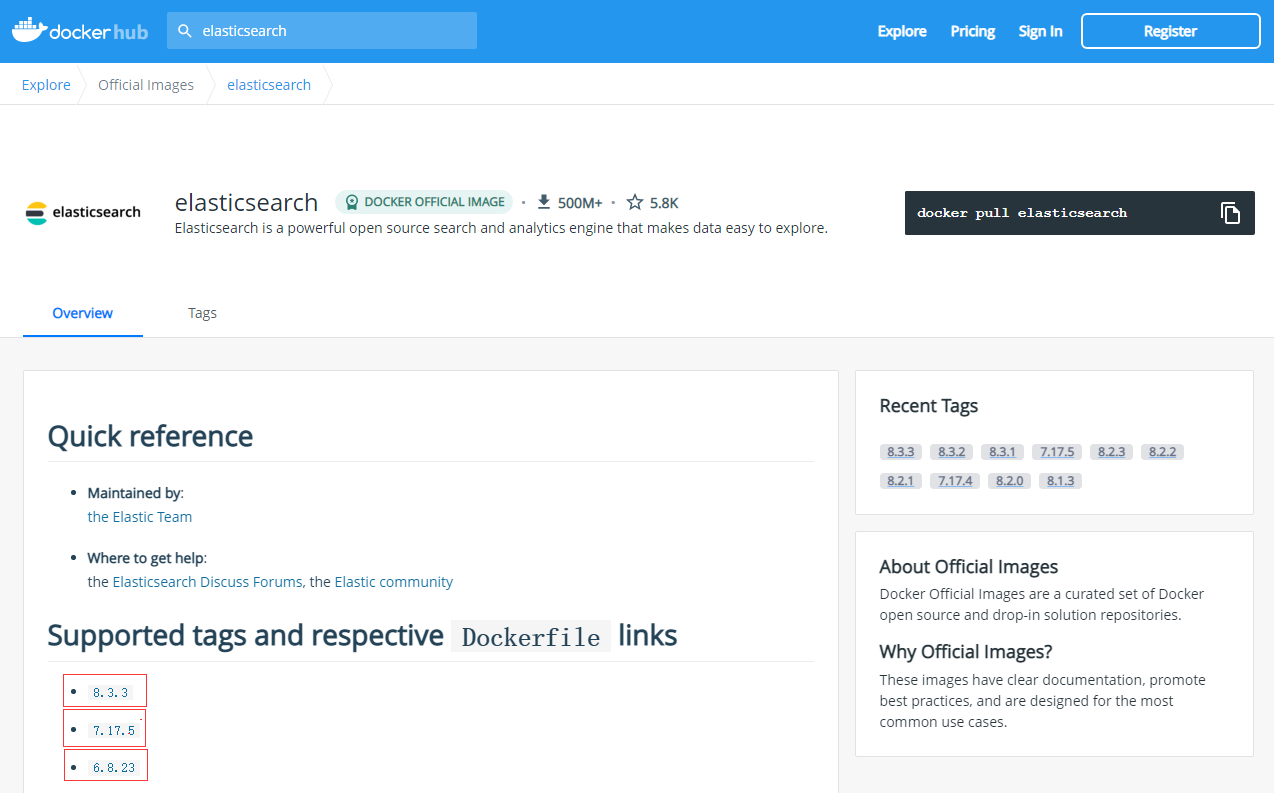Select recent tag 8.3.2

tap(950, 452)
